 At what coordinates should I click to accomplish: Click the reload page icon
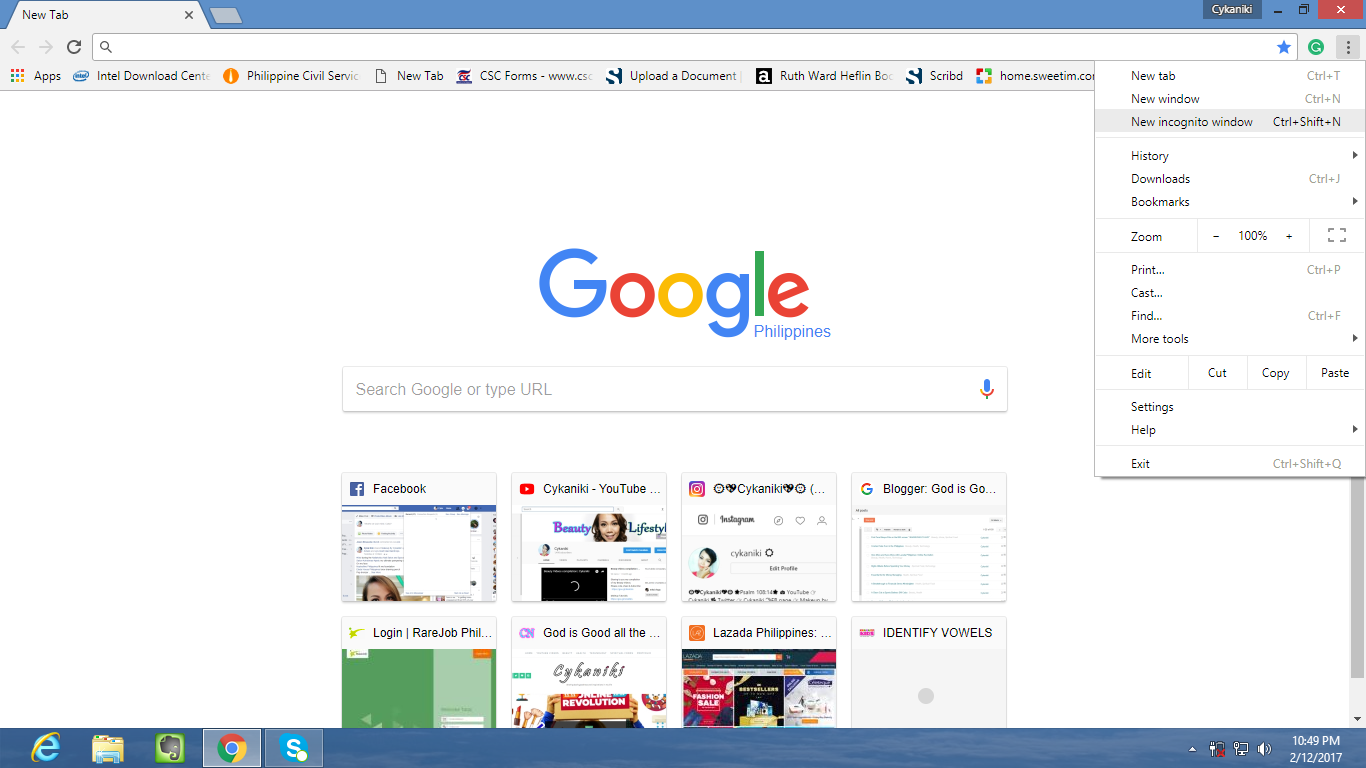click(74, 47)
